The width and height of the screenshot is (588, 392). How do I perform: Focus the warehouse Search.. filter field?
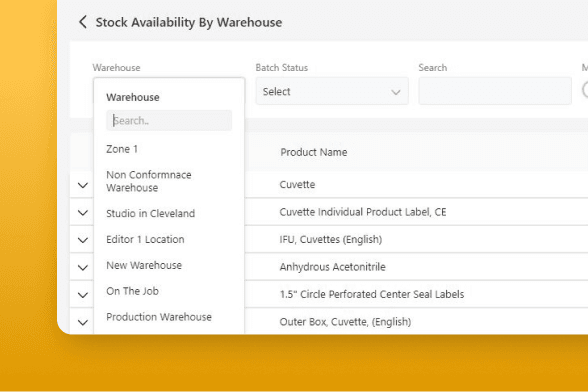click(169, 120)
